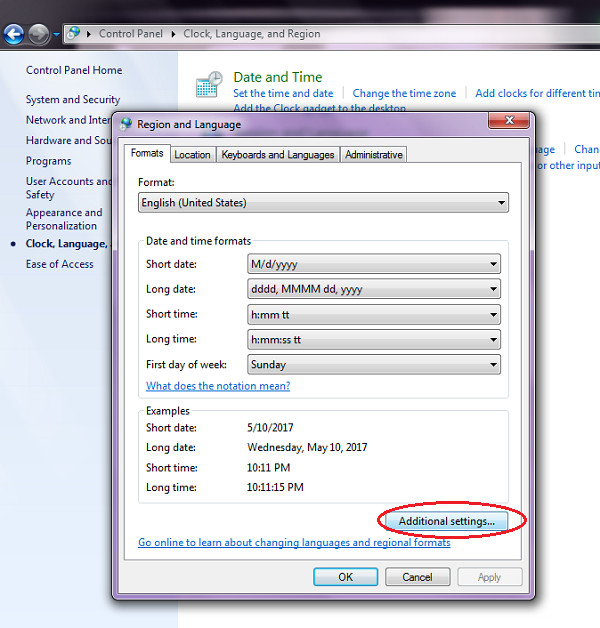The image size is (600, 628).
Task: Open System and Security in sidebar
Action: click(73, 100)
